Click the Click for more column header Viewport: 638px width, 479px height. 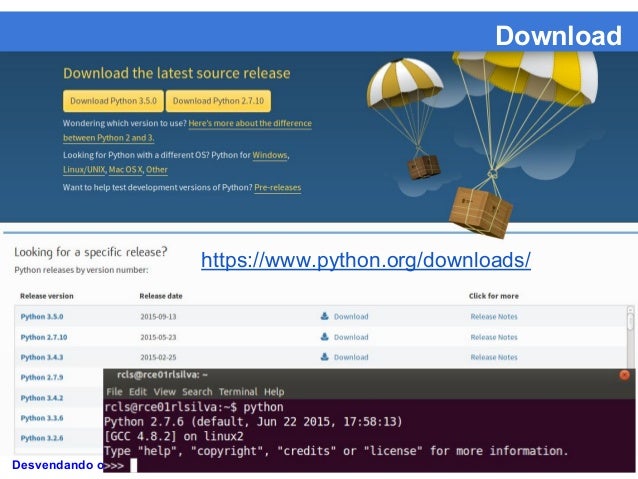click(494, 296)
